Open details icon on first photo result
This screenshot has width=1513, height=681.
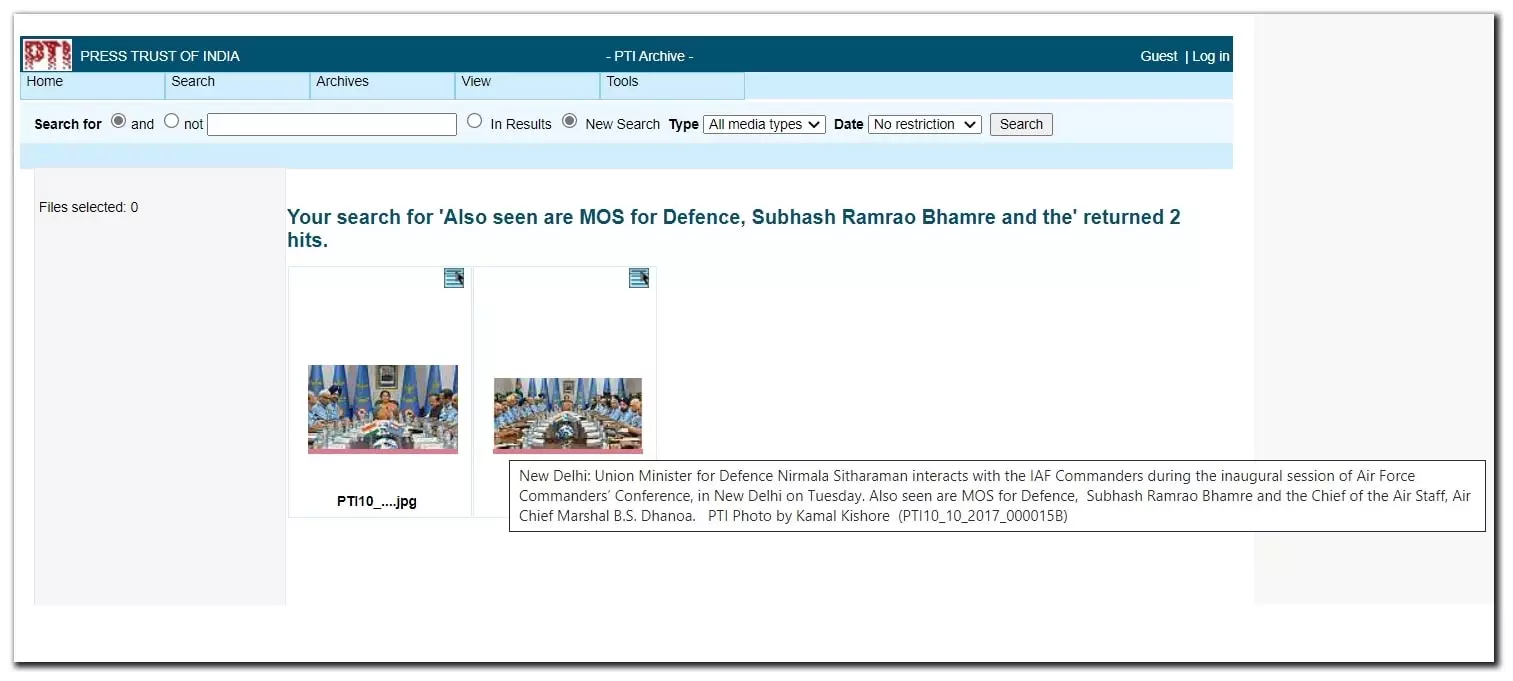(x=454, y=278)
